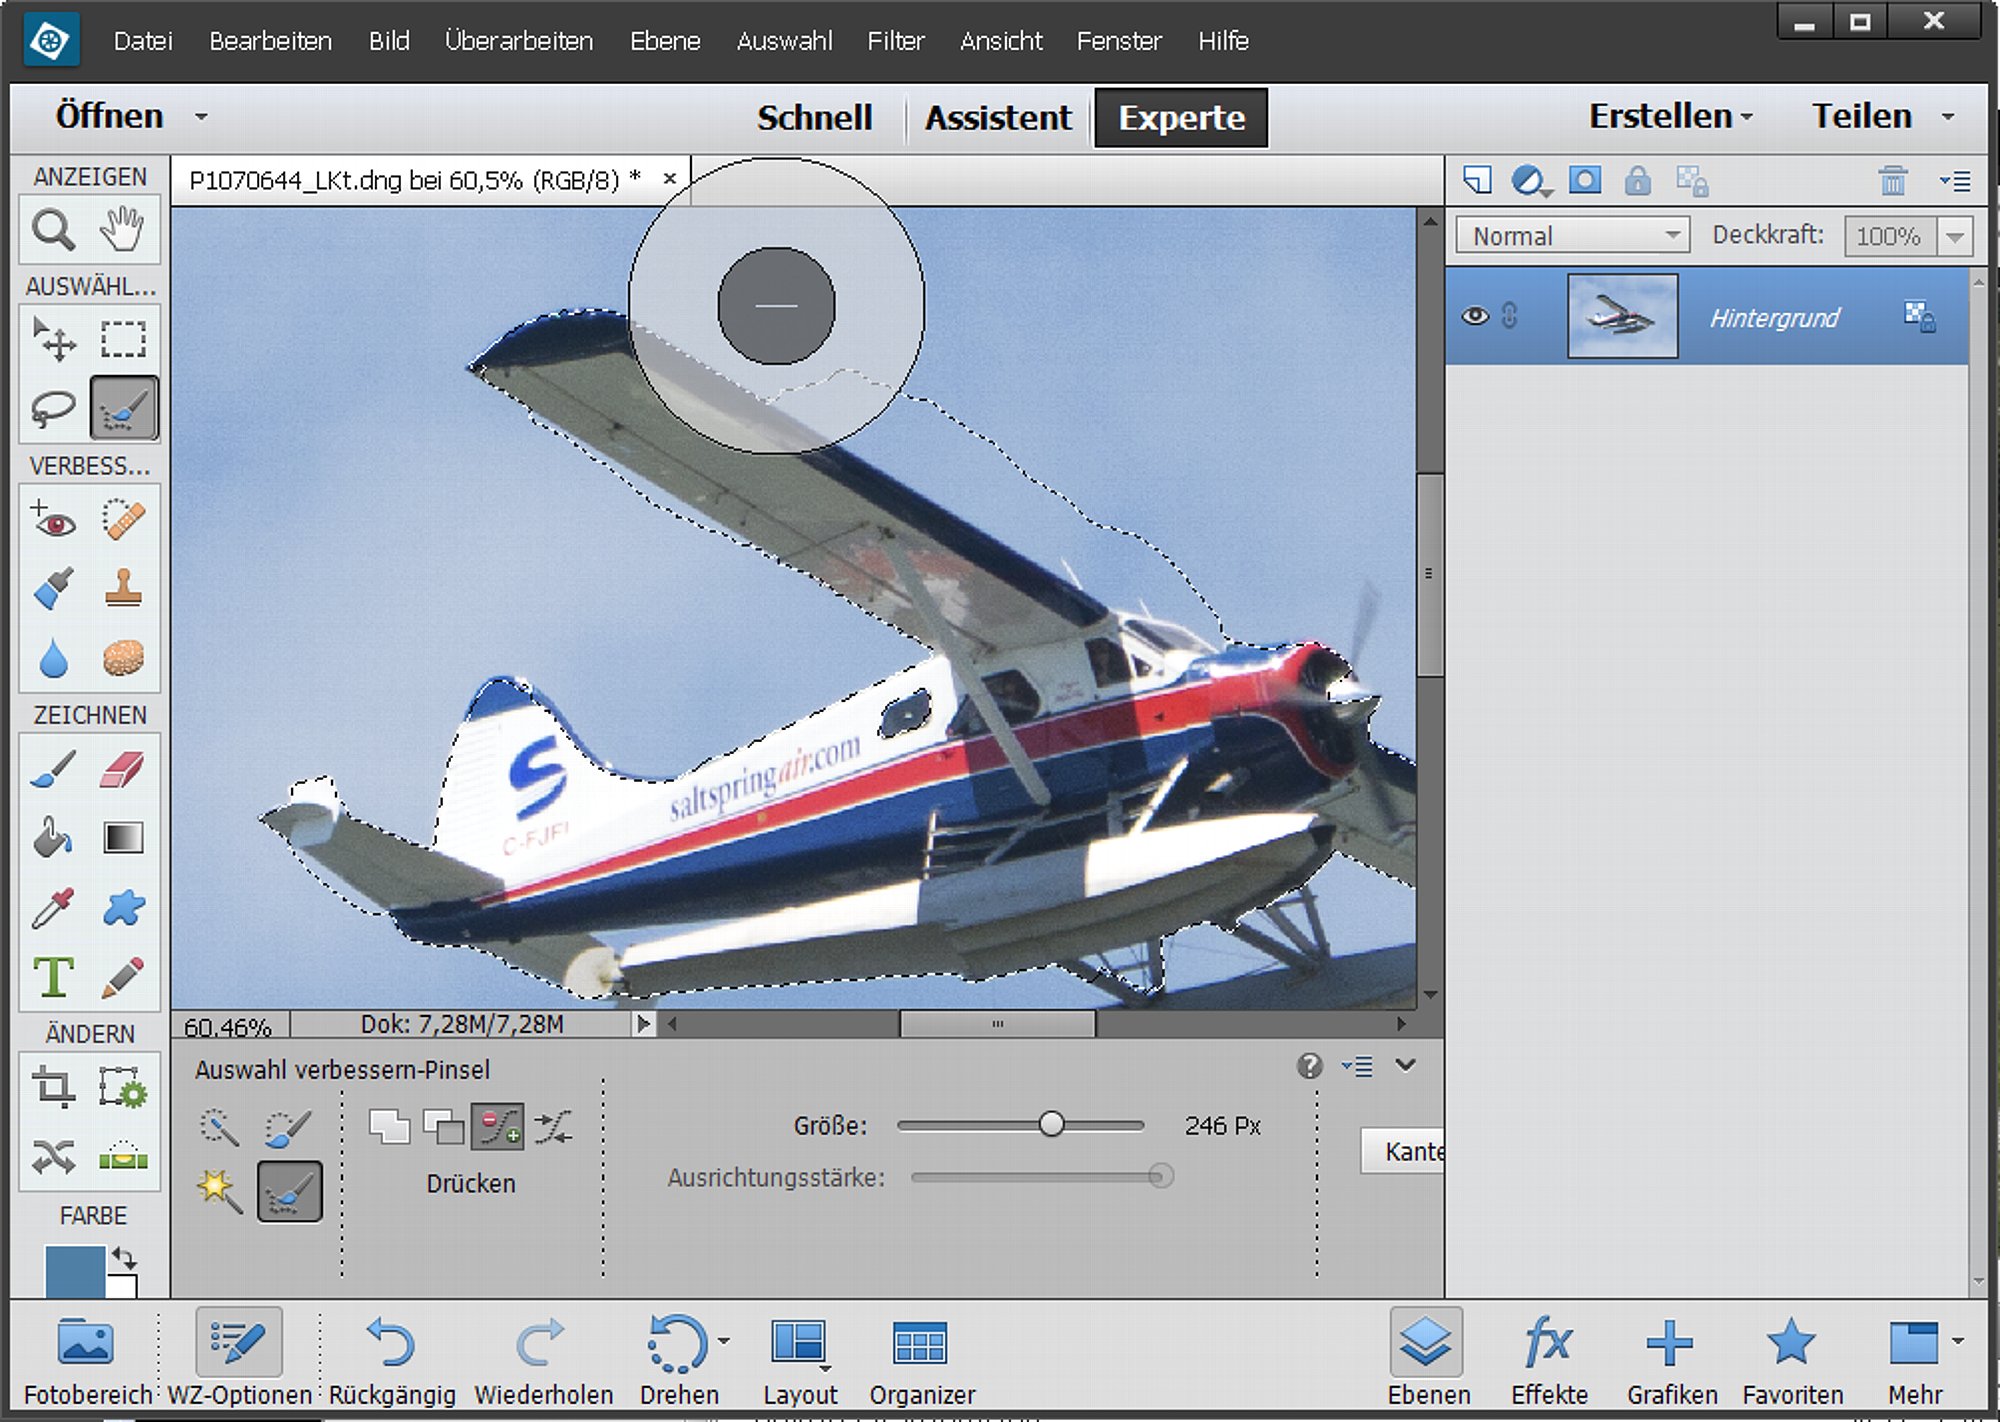Select the Clone Stamp tool
Image resolution: width=2000 pixels, height=1422 pixels.
[x=122, y=588]
